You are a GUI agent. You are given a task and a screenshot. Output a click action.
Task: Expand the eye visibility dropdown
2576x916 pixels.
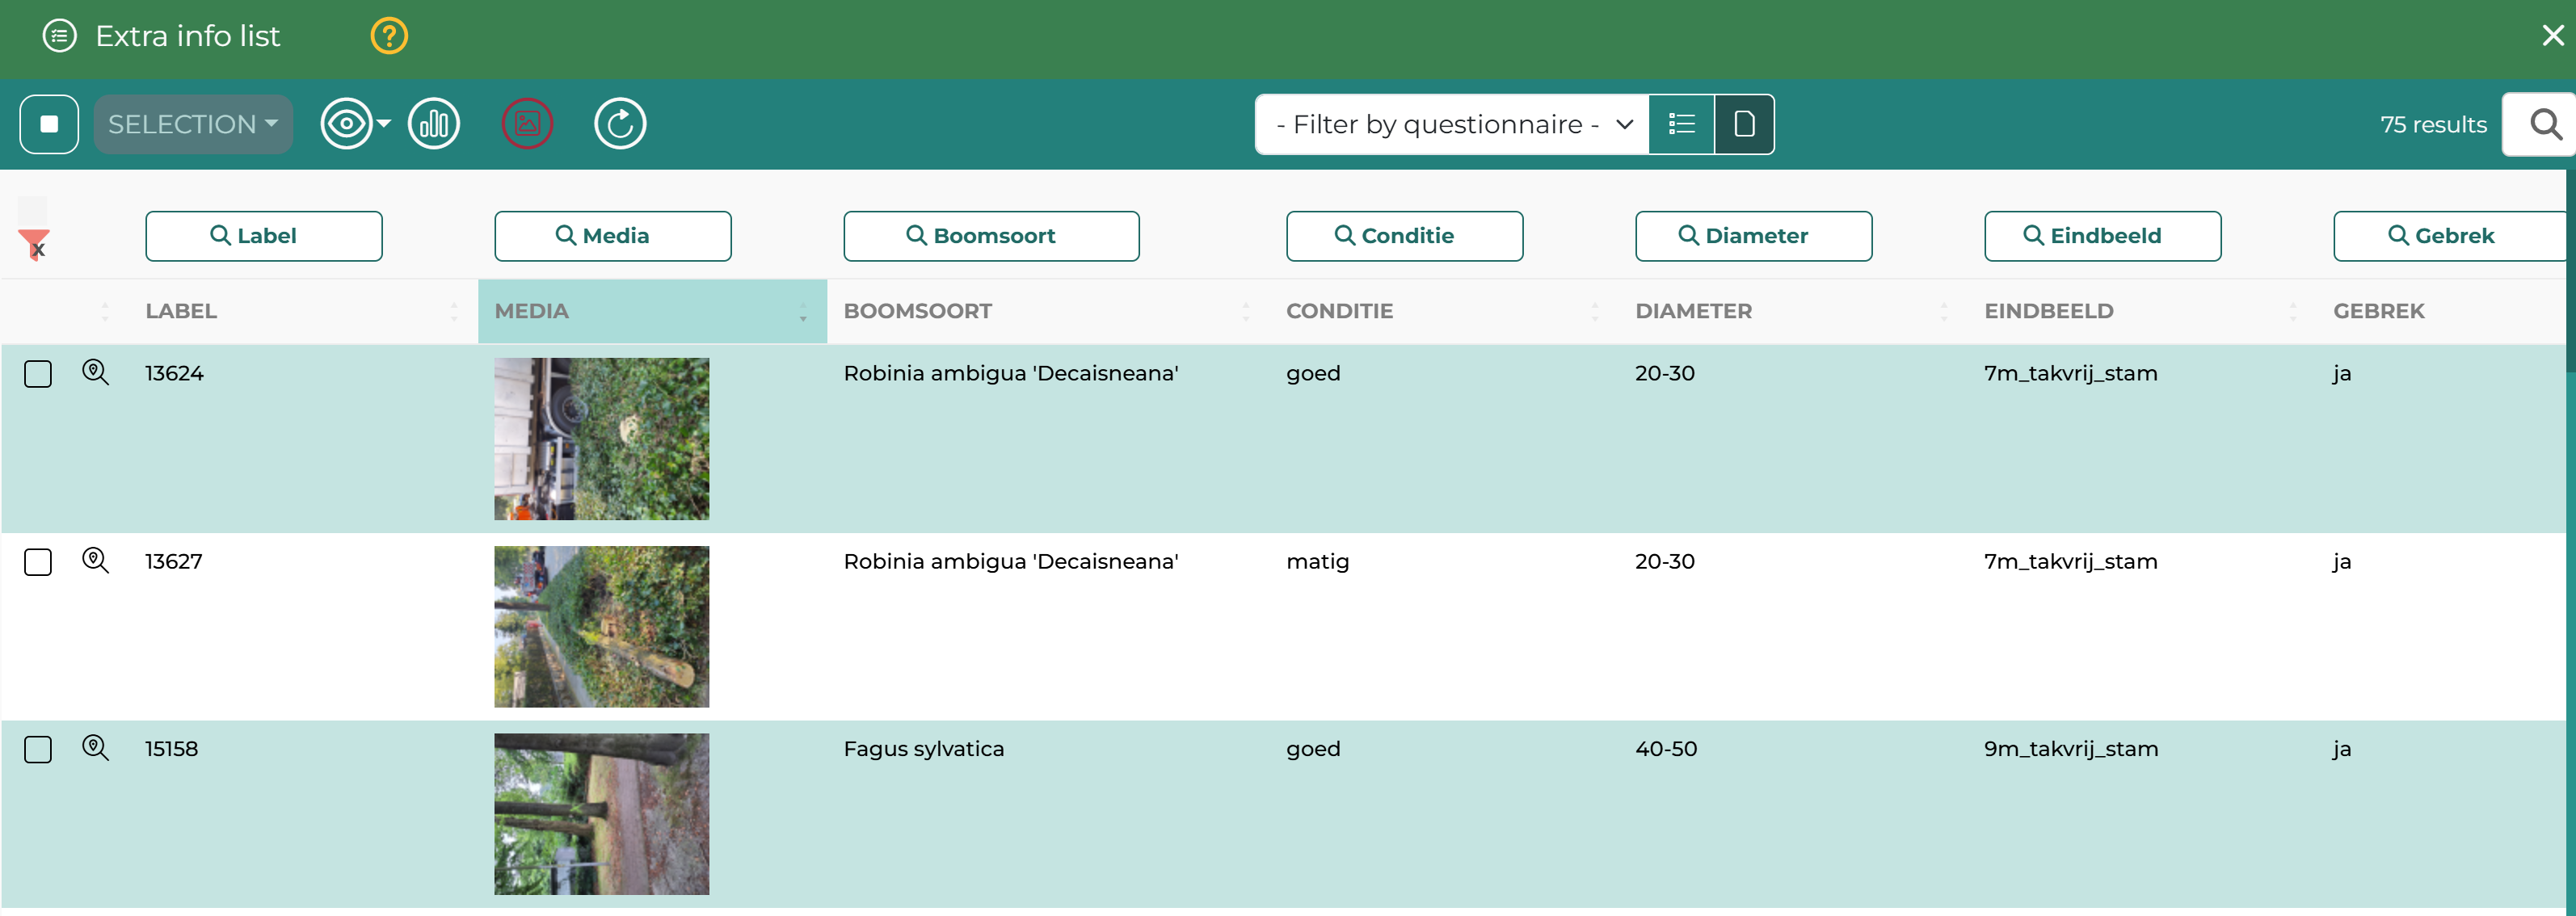(355, 124)
